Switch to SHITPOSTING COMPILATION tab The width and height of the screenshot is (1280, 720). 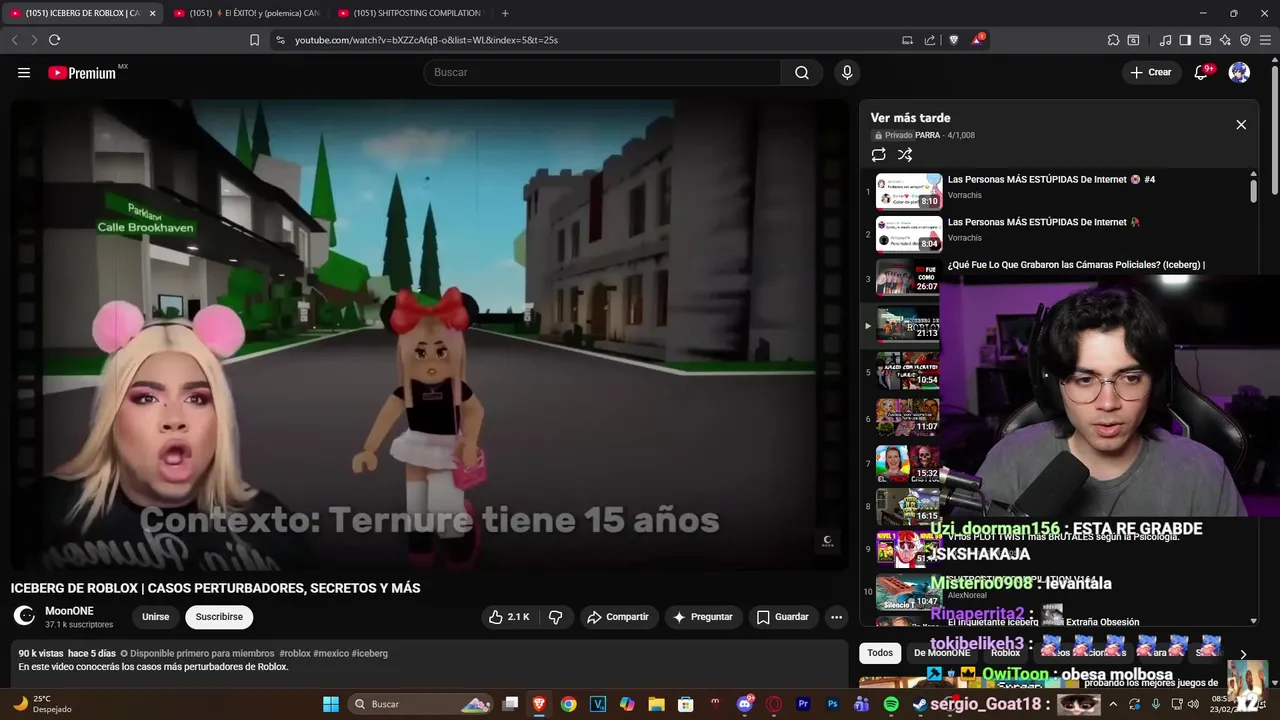(410, 13)
